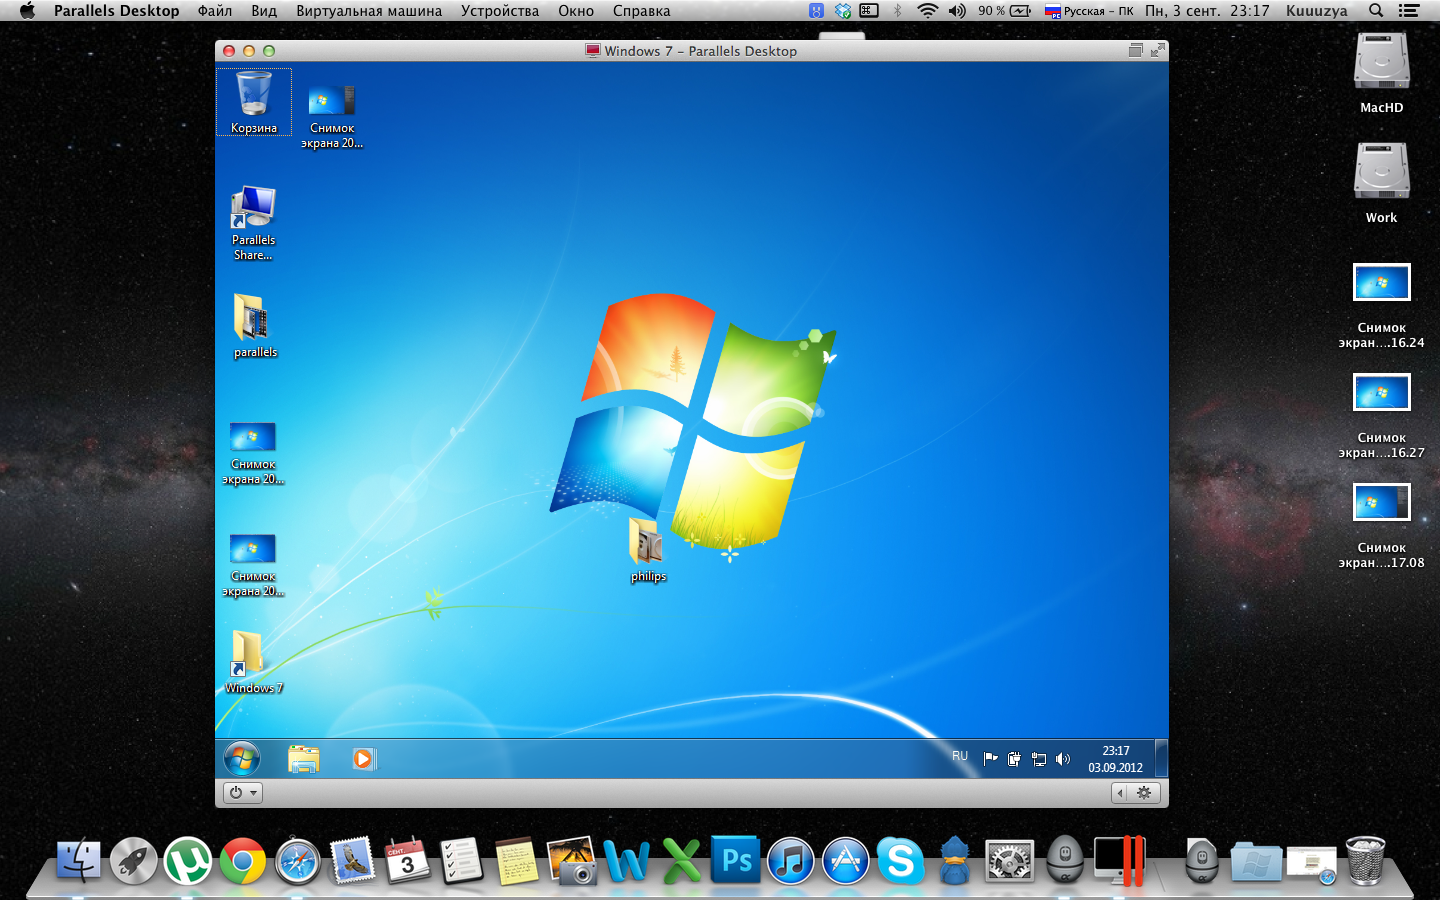The height and width of the screenshot is (900, 1440).
Task: Open the App Store from the Dock
Action: [x=846, y=861]
